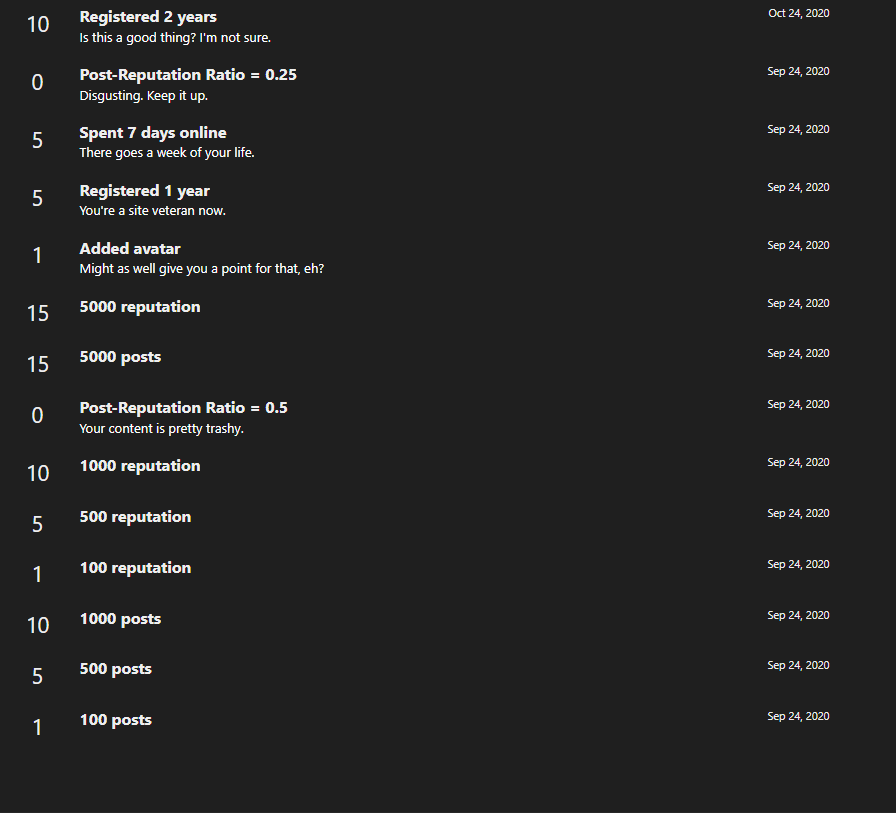Screen dimensions: 896x813
Task: Click the '5000 posts' achievement title
Action: point(120,357)
